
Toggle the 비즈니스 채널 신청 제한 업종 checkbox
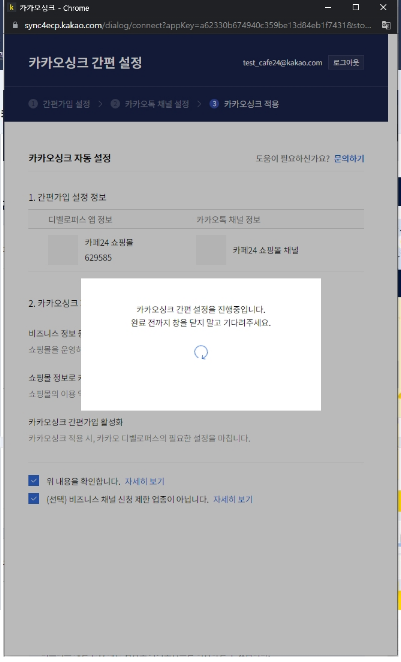click(x=34, y=499)
